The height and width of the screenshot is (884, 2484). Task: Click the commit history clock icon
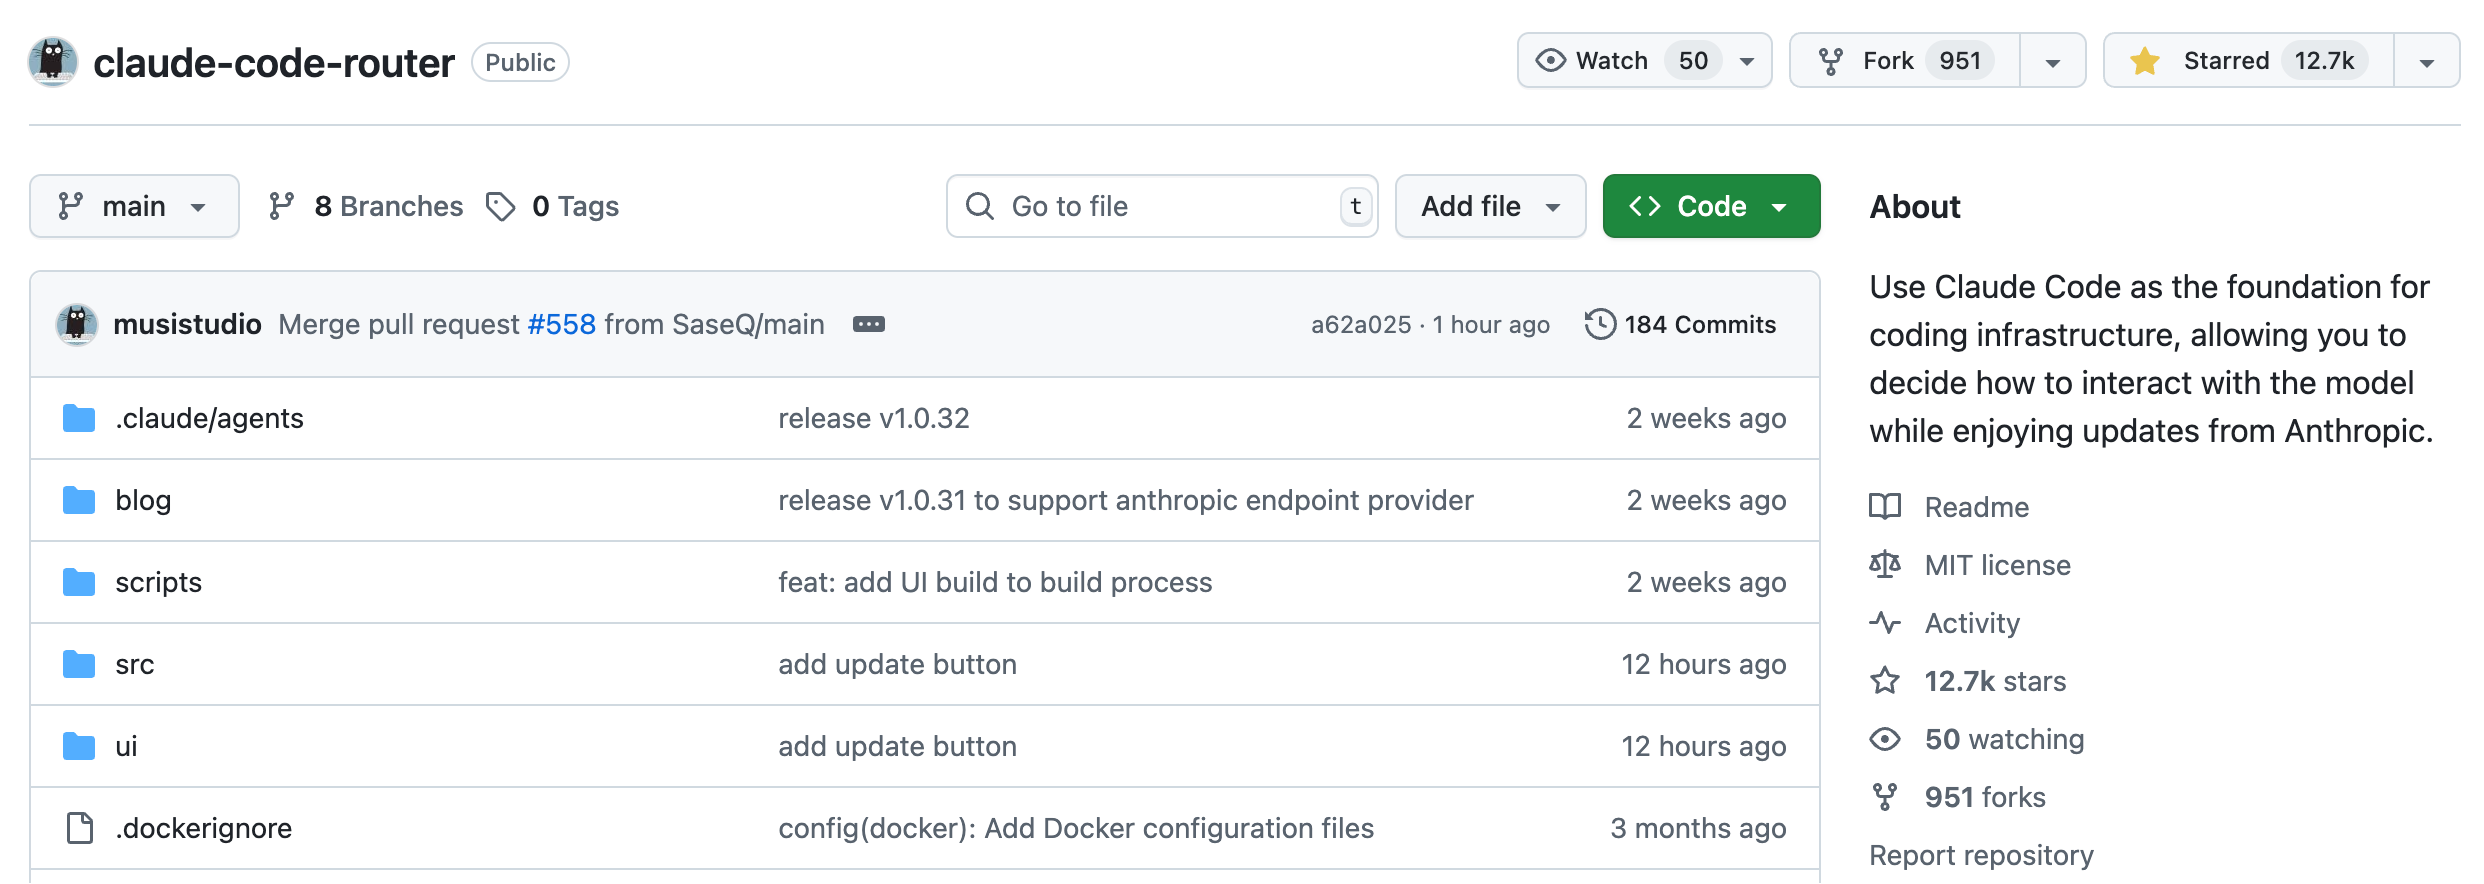(1600, 324)
